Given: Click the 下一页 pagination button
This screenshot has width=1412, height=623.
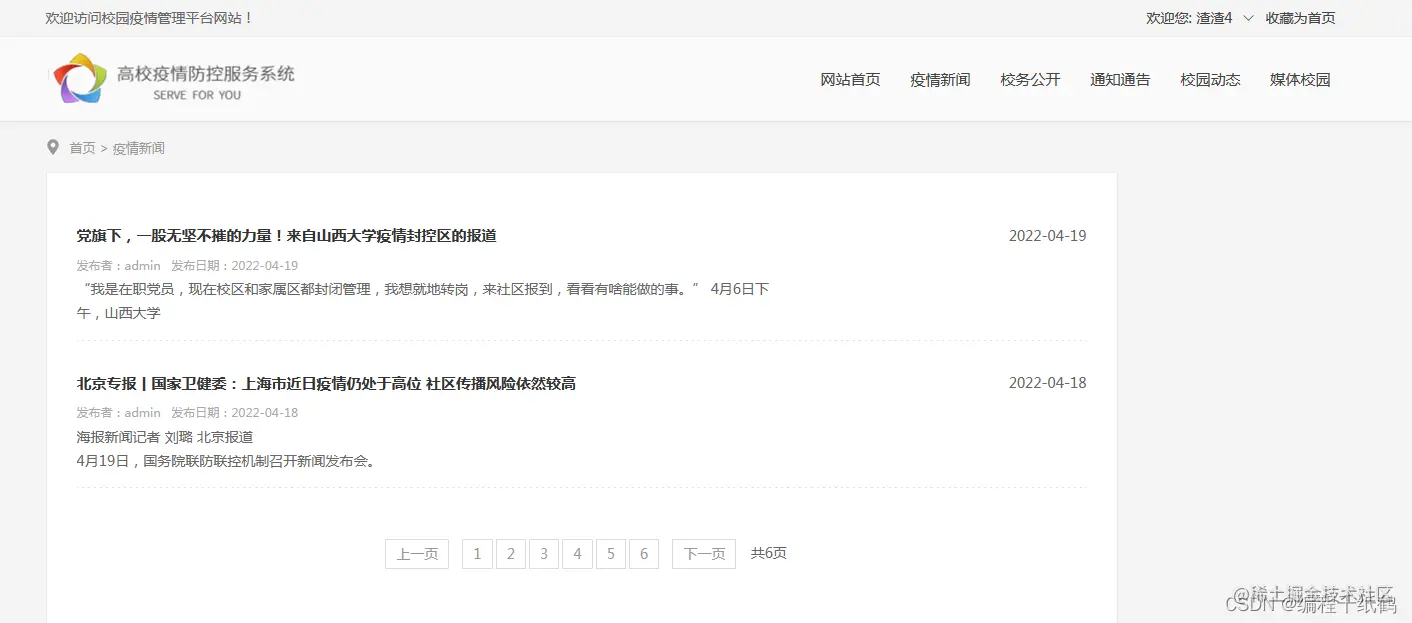Looking at the screenshot, I should [x=704, y=554].
